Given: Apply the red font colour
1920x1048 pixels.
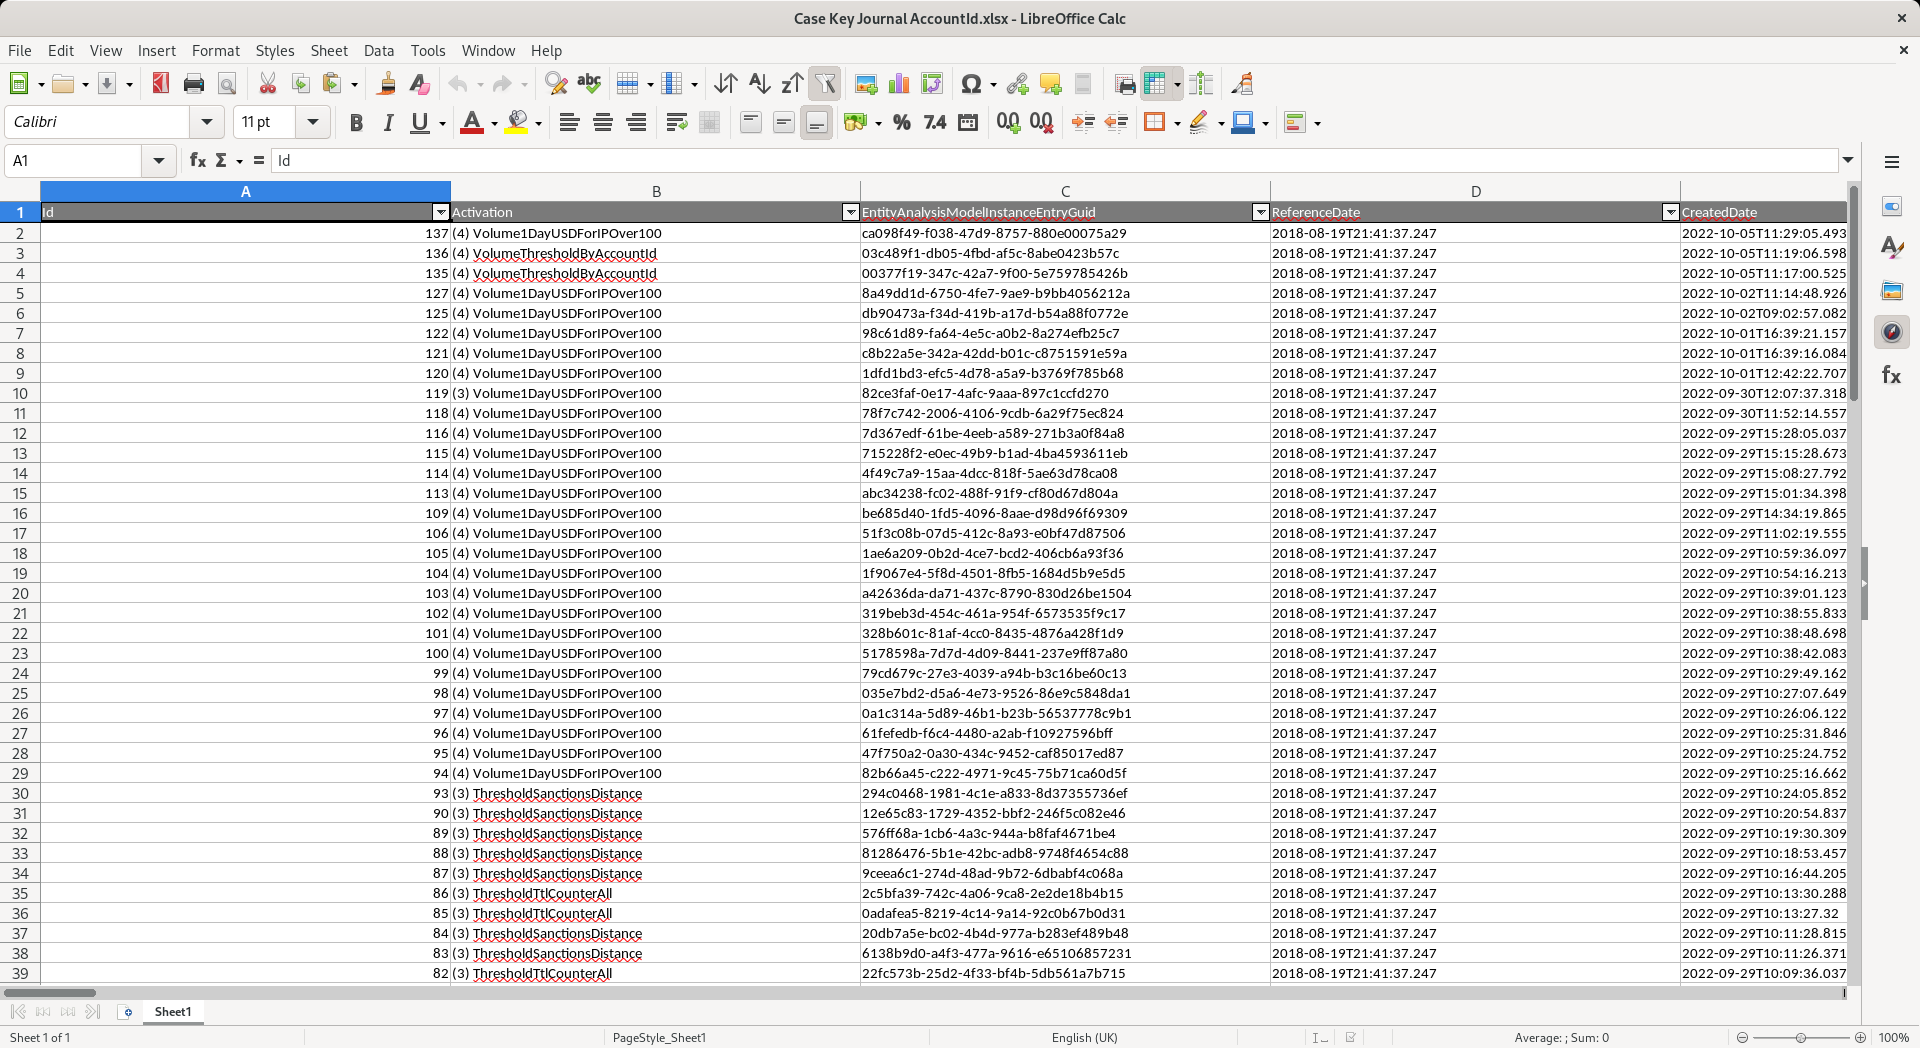Looking at the screenshot, I should tap(472, 122).
